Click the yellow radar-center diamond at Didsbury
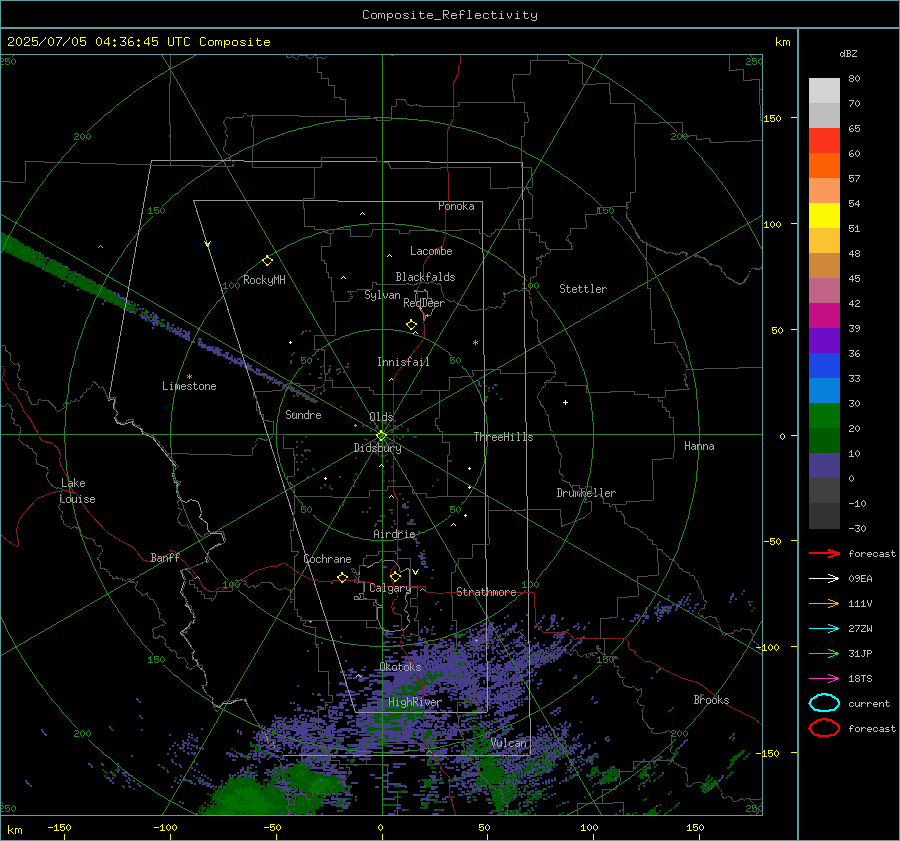The height and width of the screenshot is (841, 900). tap(381, 436)
